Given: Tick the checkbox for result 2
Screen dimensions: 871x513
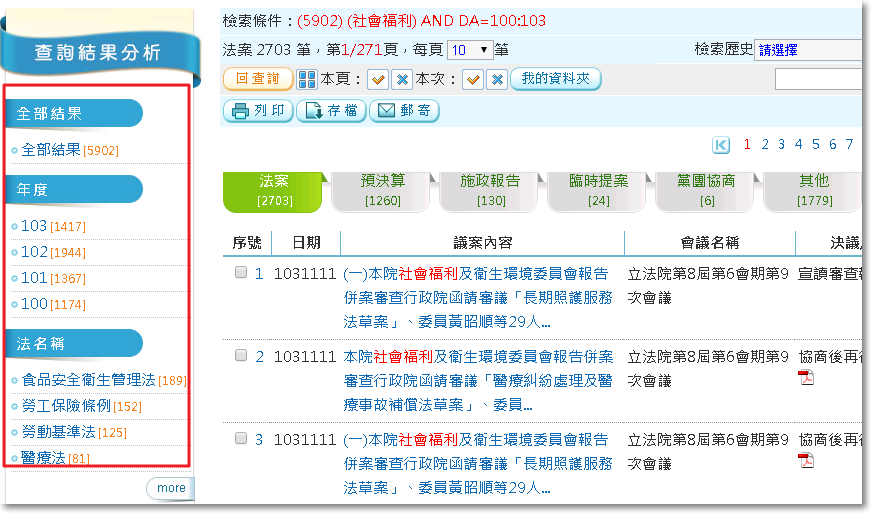Looking at the screenshot, I should pos(241,355).
